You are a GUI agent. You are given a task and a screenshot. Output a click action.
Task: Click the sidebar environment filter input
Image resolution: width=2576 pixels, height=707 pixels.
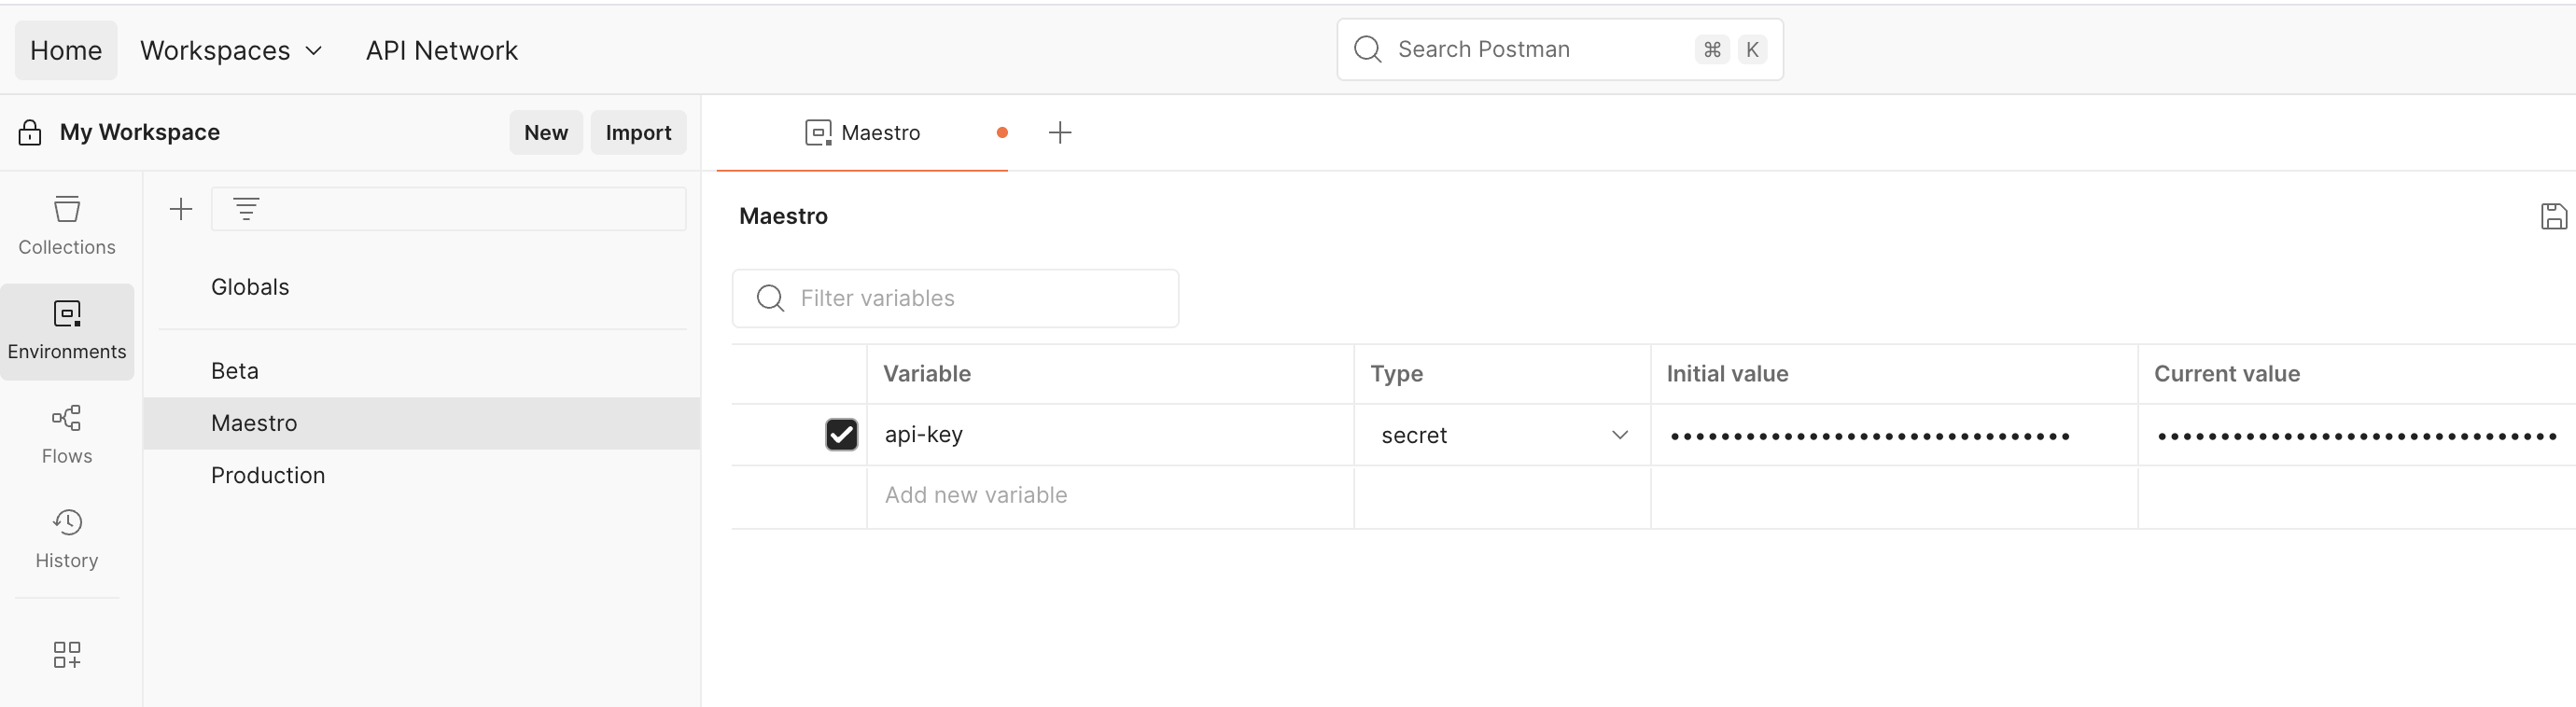click(x=448, y=209)
